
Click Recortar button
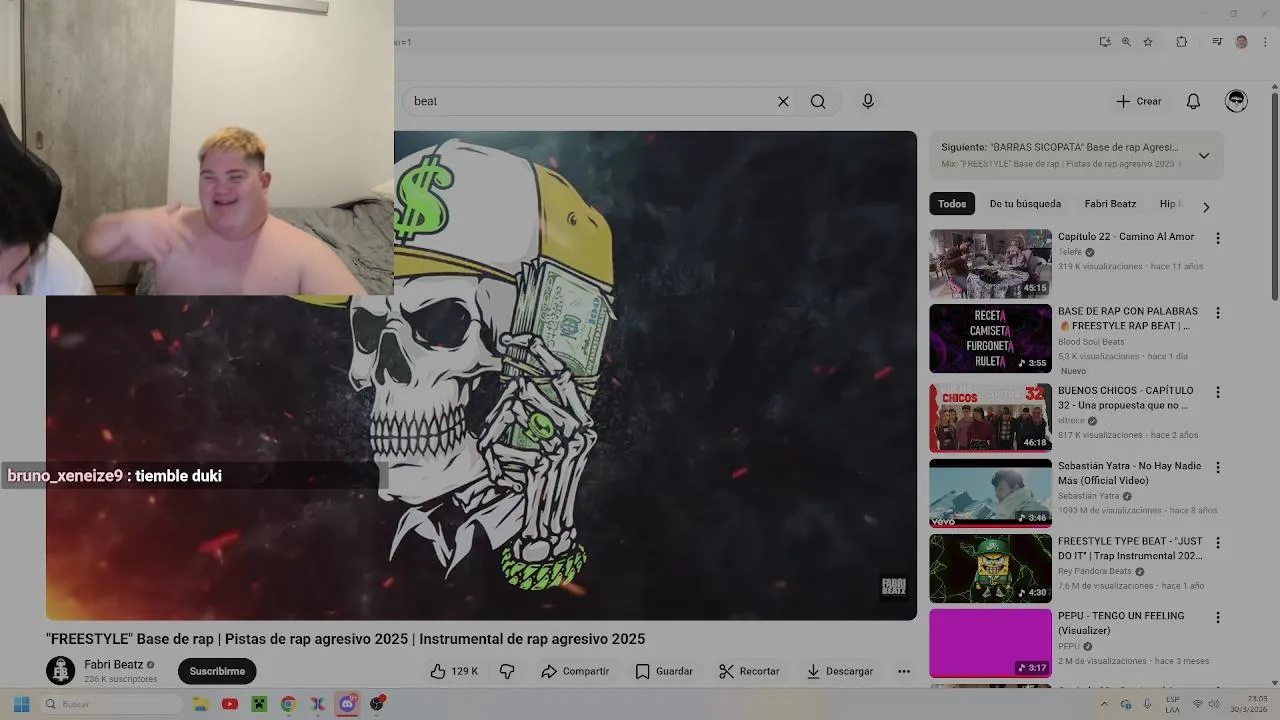tap(749, 671)
